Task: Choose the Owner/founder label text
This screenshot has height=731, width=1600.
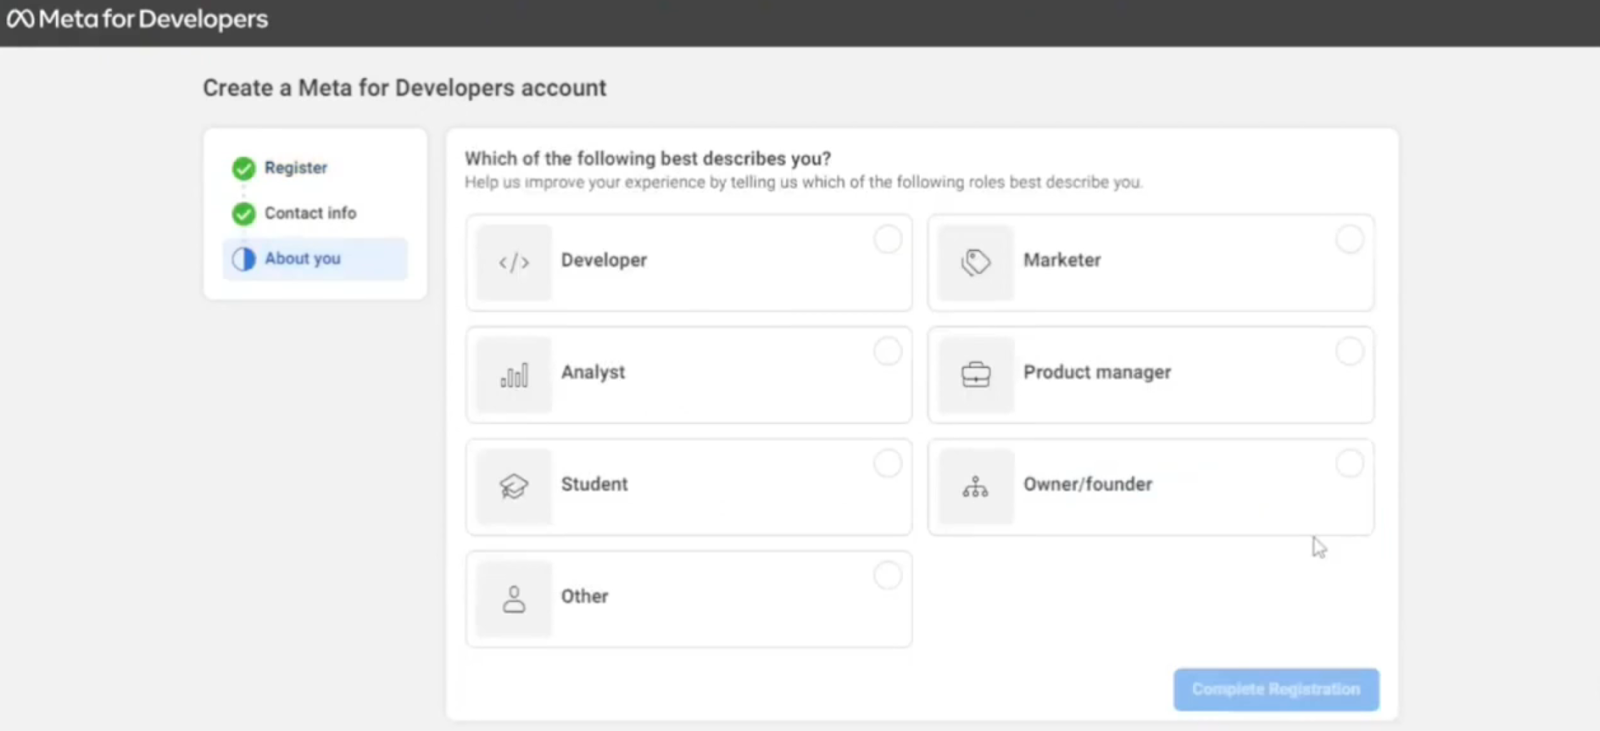Action: click(x=1088, y=484)
